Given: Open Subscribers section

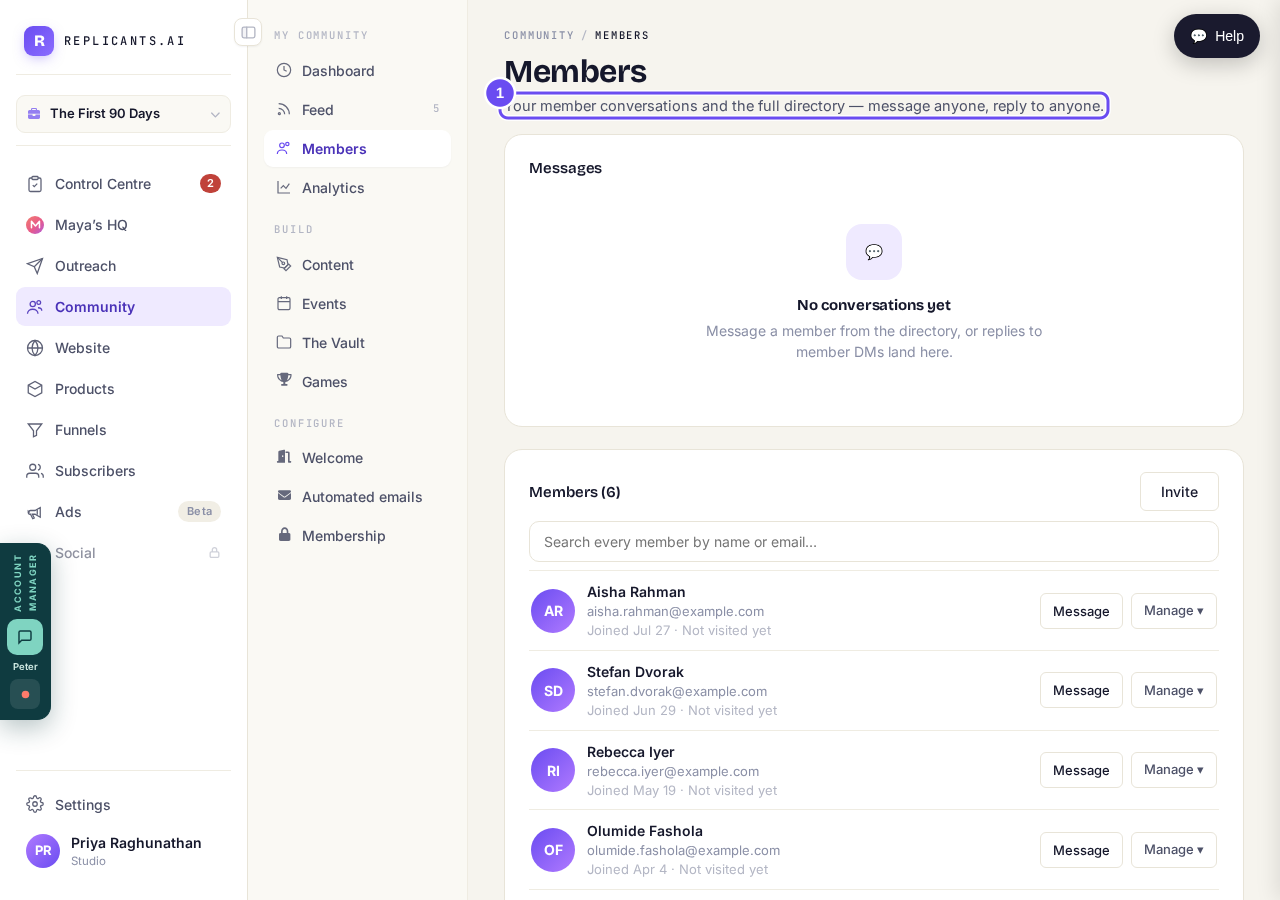Looking at the screenshot, I should (123, 471).
